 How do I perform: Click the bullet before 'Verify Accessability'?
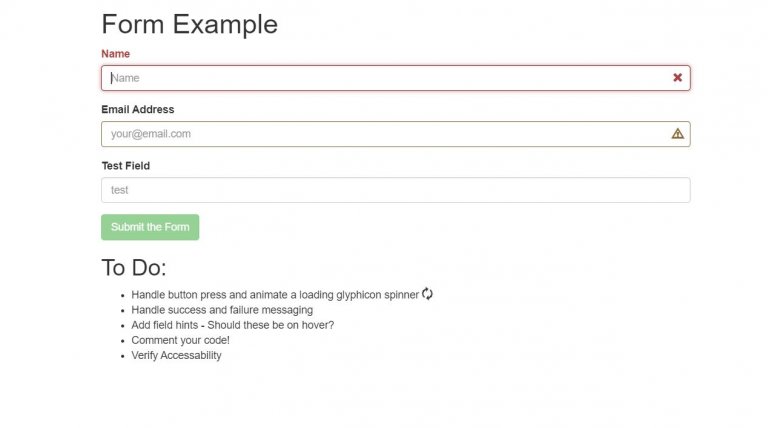123,357
